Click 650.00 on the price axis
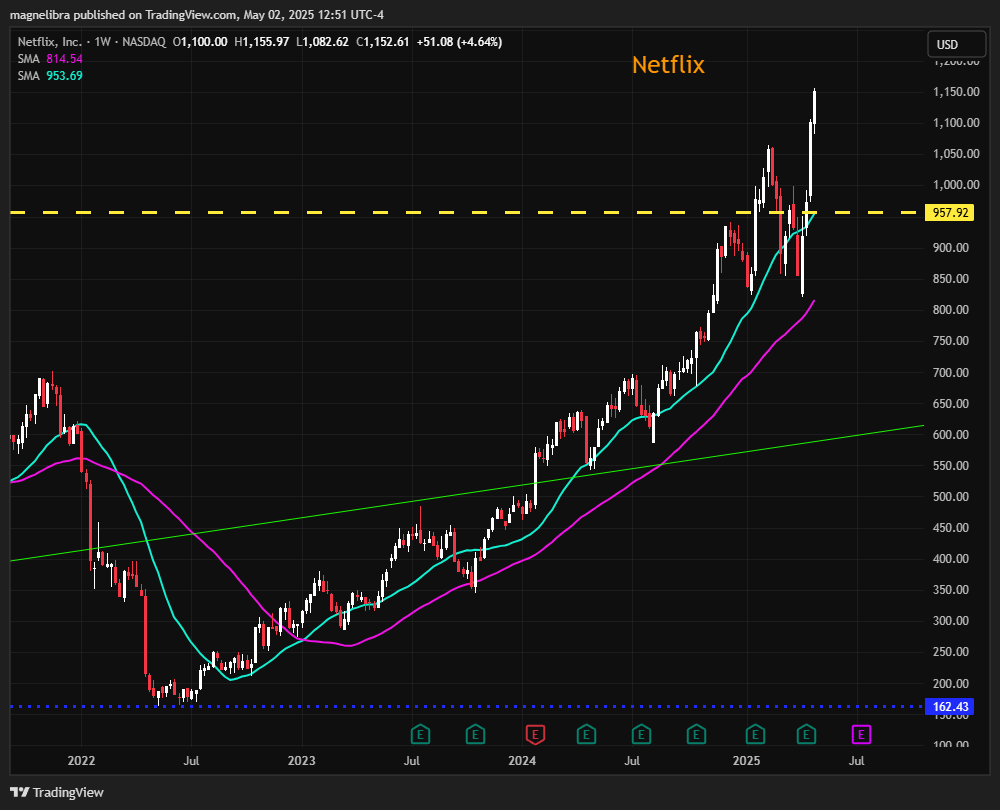The height and width of the screenshot is (810, 1000). click(x=950, y=404)
